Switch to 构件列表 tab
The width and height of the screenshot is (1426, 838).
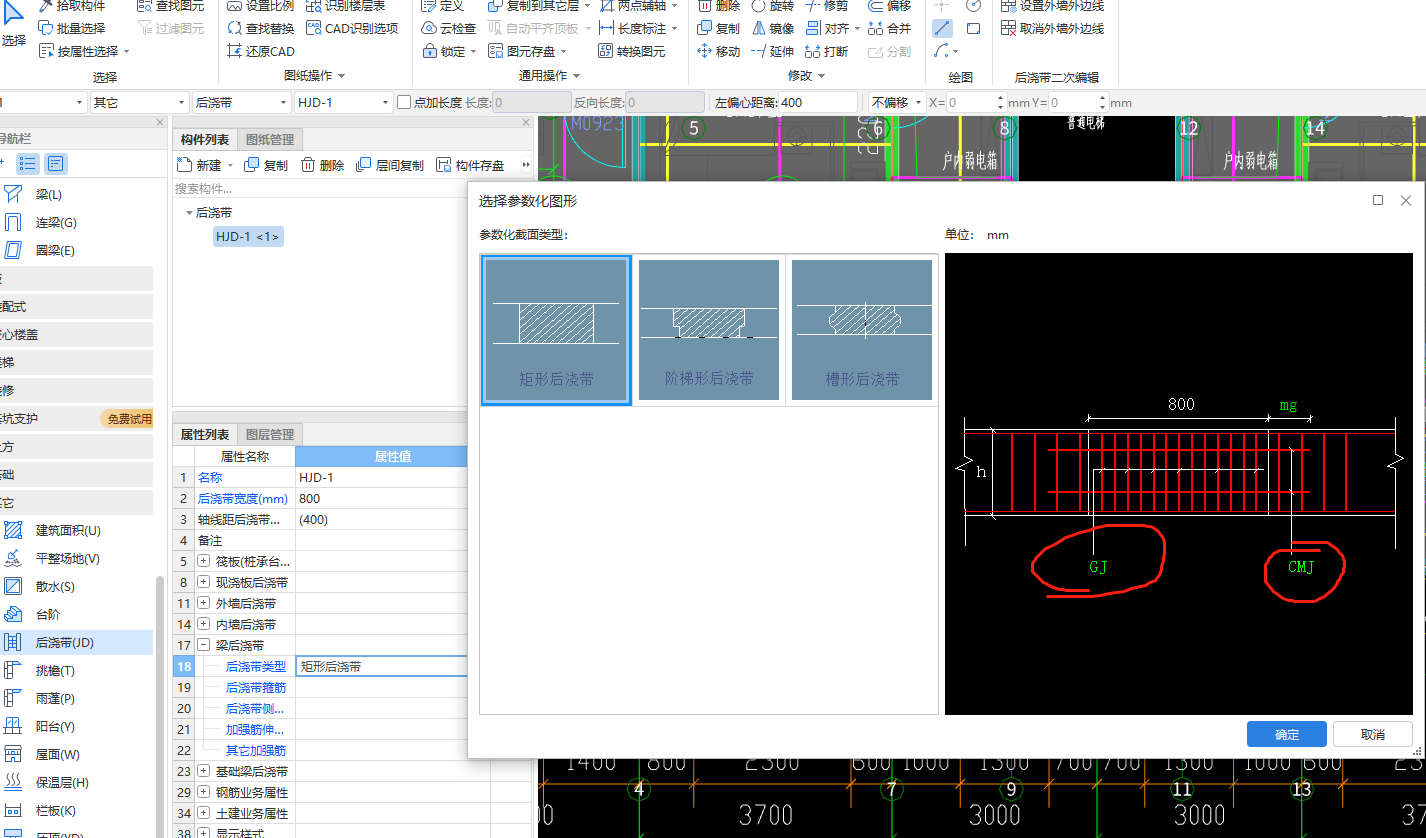205,140
